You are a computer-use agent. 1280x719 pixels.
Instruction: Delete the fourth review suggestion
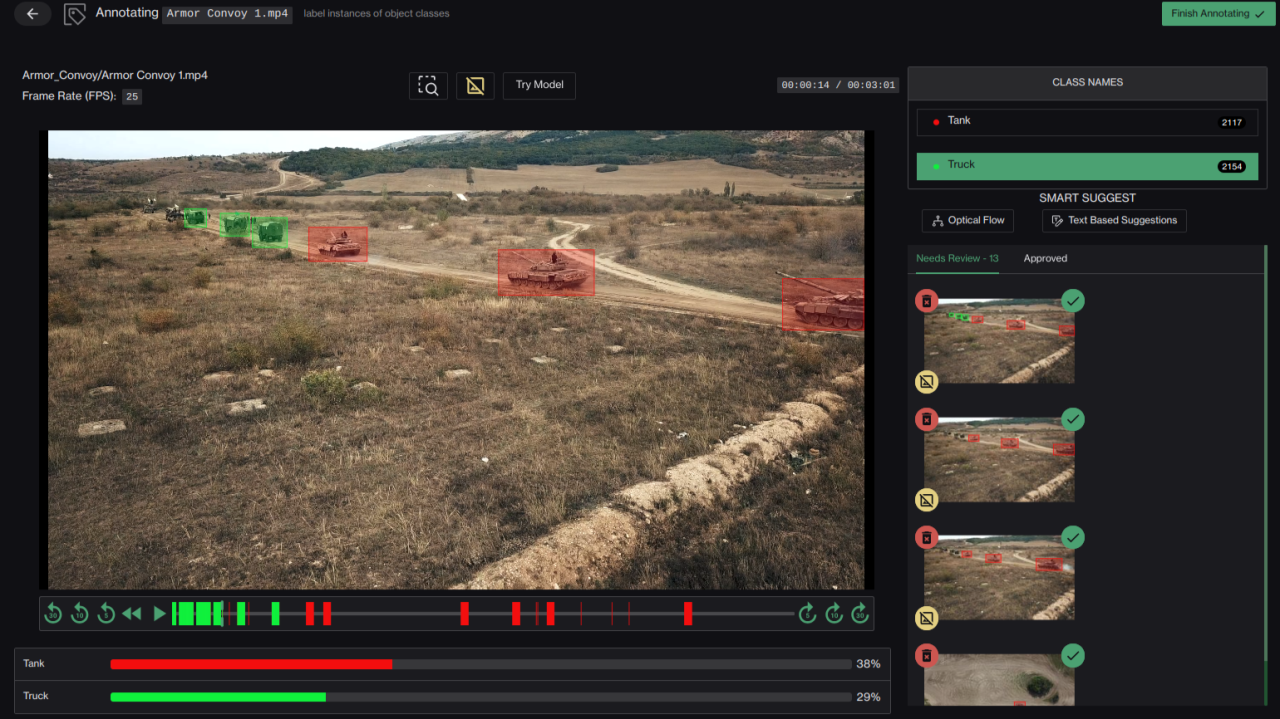click(x=927, y=656)
